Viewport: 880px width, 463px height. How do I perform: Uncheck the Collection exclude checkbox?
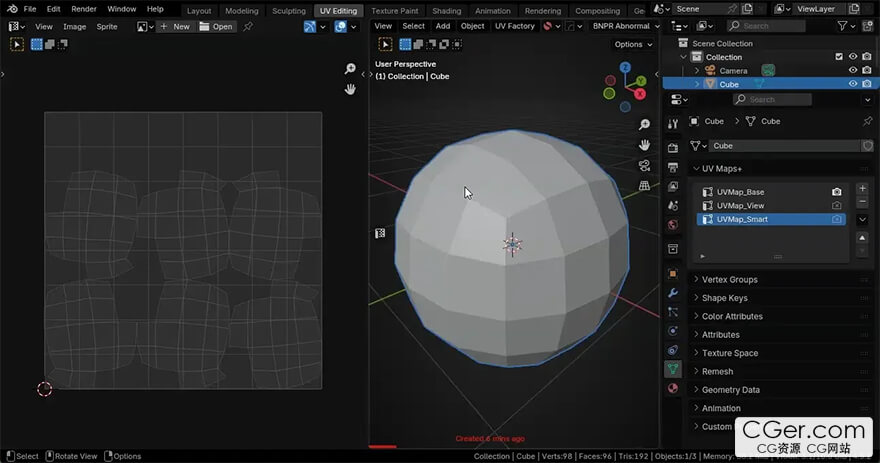[839, 57]
